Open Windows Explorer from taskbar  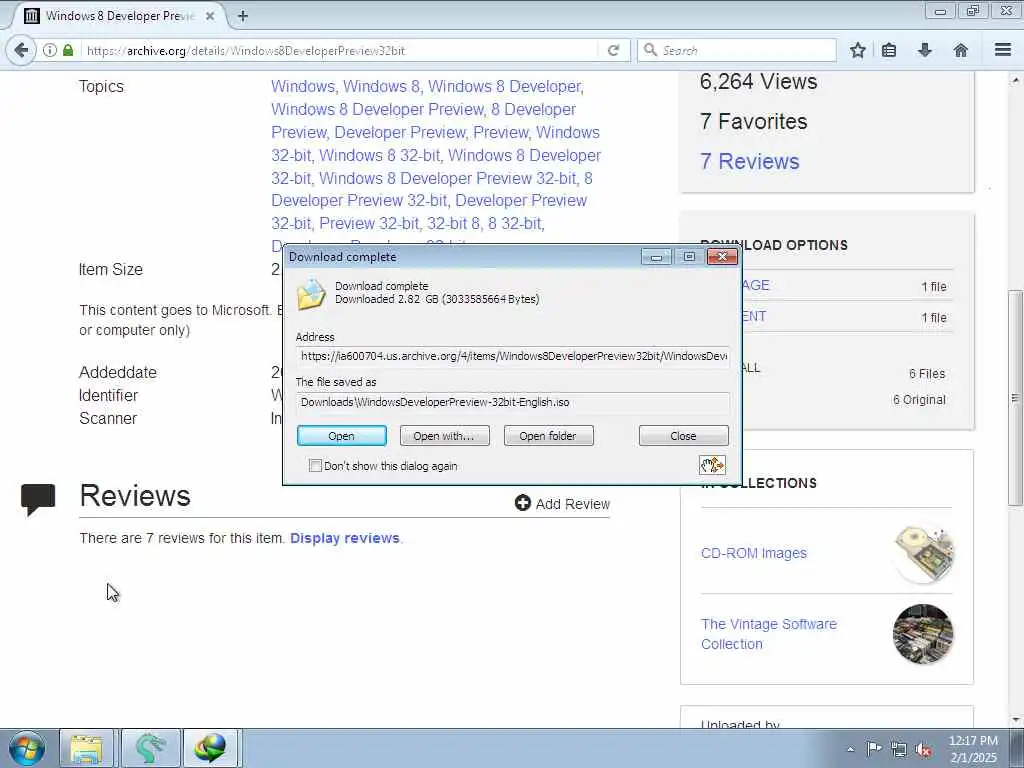pos(86,748)
